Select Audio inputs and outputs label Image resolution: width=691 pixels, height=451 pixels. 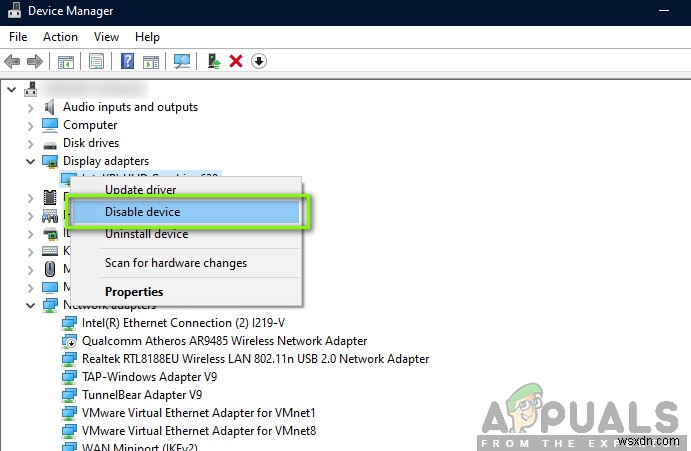tap(130, 107)
